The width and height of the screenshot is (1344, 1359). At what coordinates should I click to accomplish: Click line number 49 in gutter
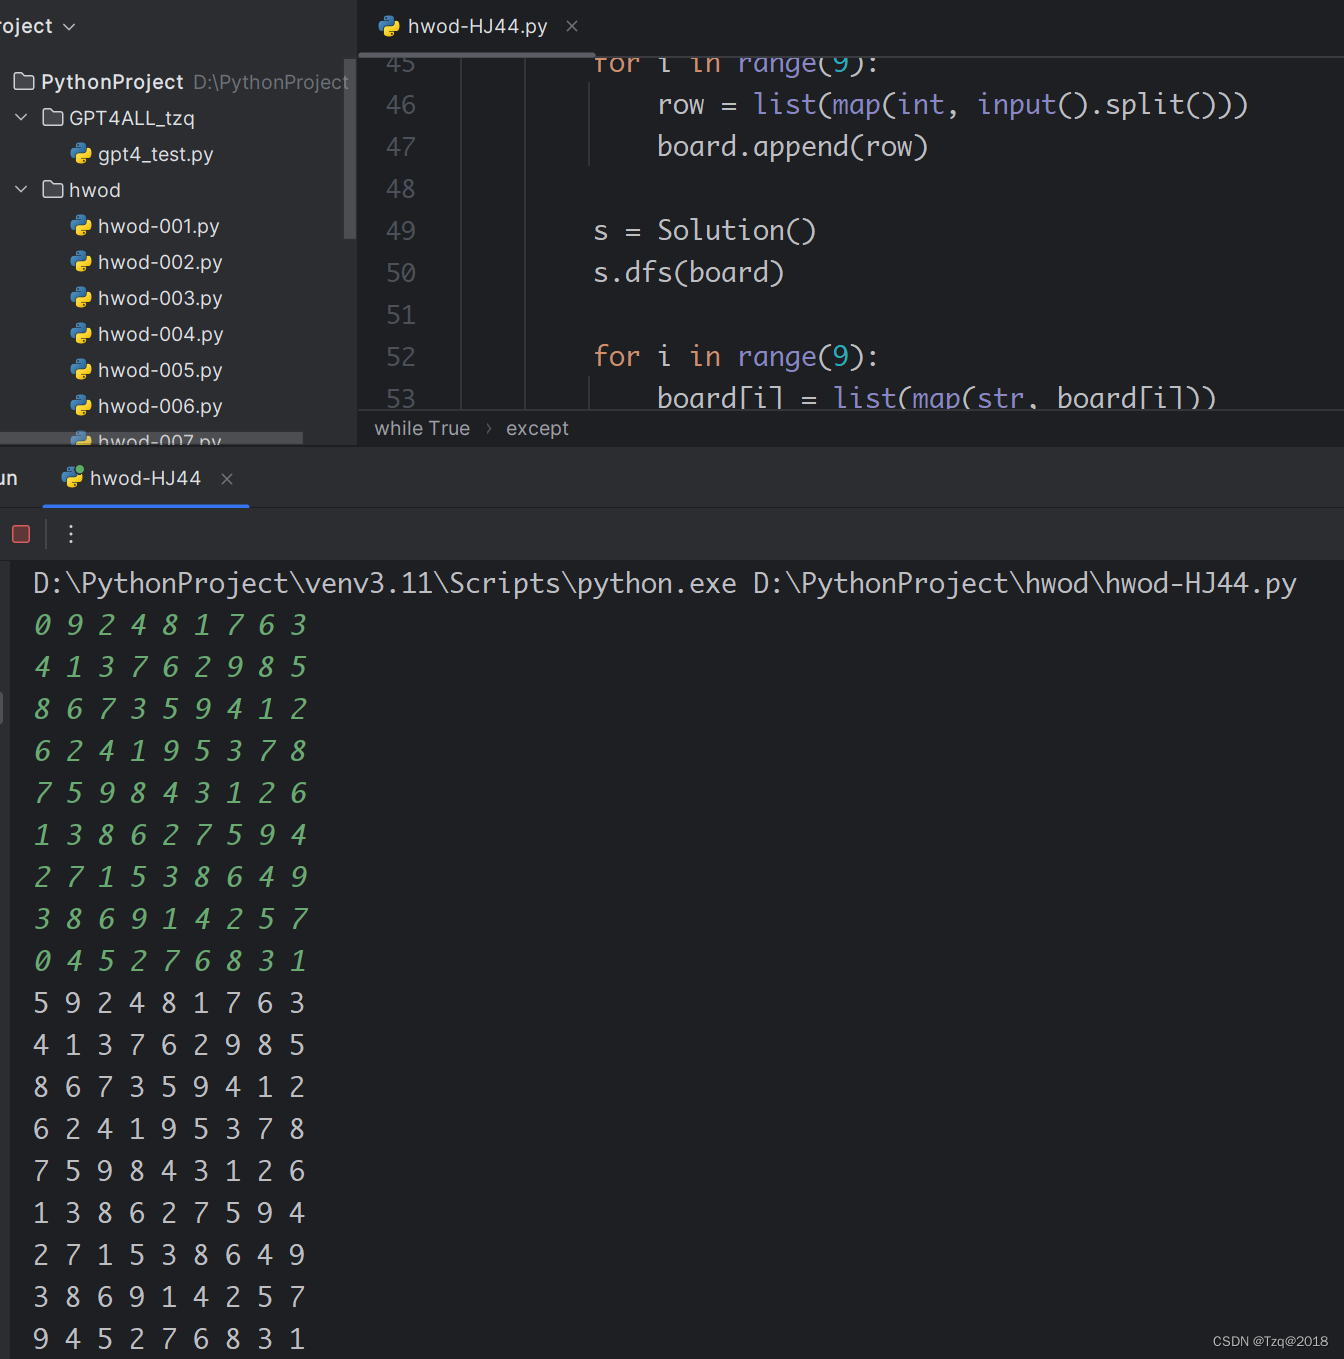click(x=401, y=231)
